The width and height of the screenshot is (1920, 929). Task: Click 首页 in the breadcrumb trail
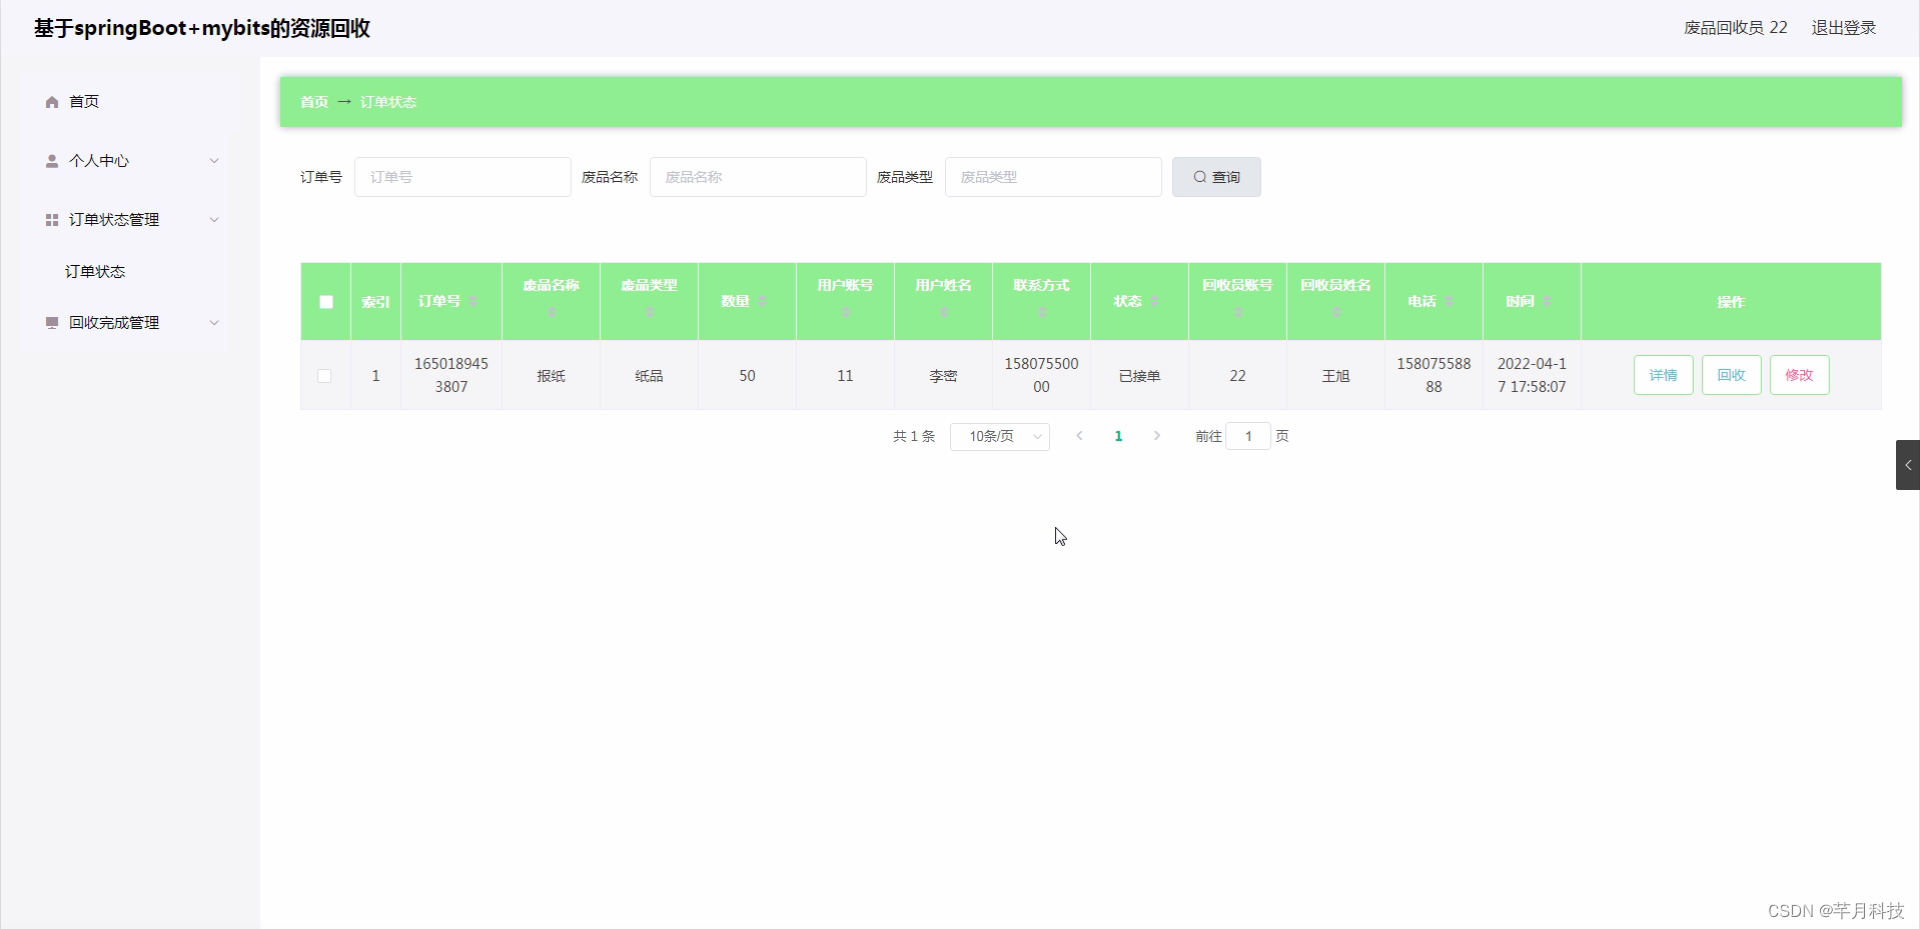(x=312, y=101)
